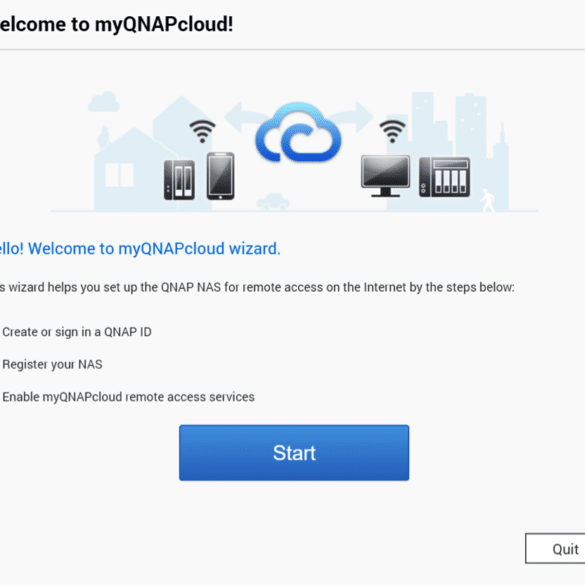The image size is (585, 585).
Task: Click the wizard description paragraph text
Action: coord(257,287)
